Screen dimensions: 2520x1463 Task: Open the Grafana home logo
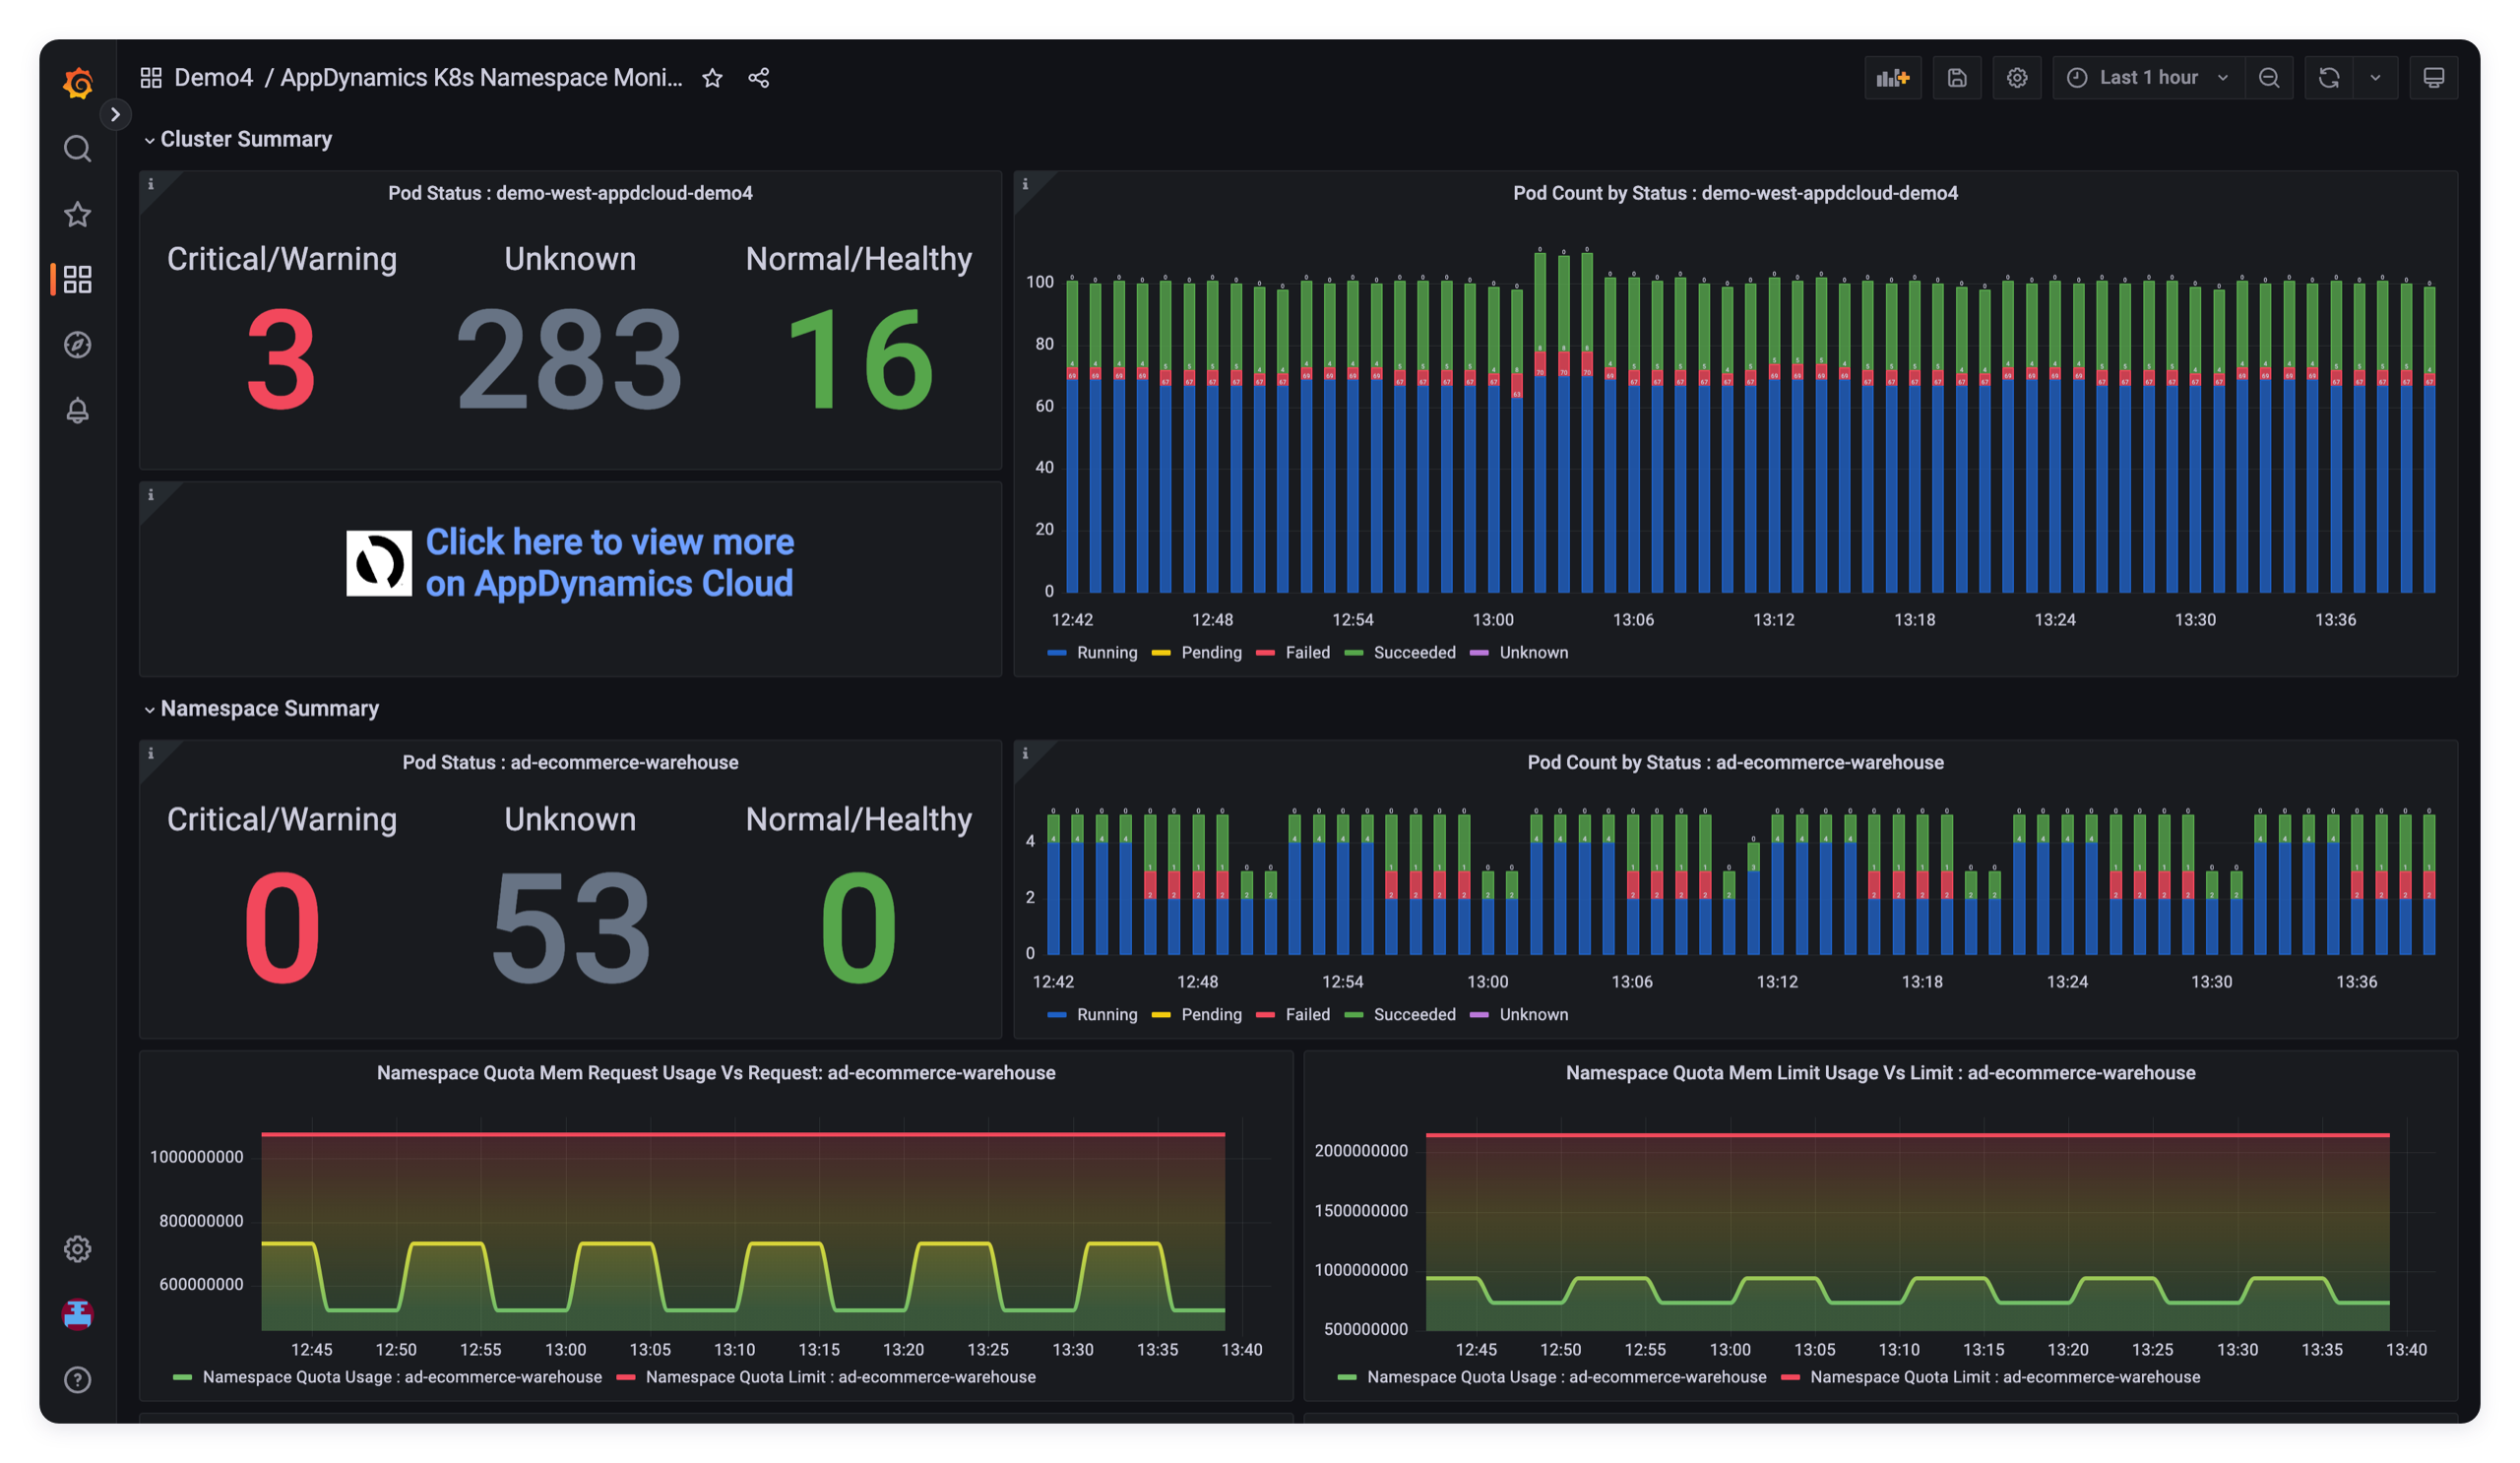click(x=78, y=83)
